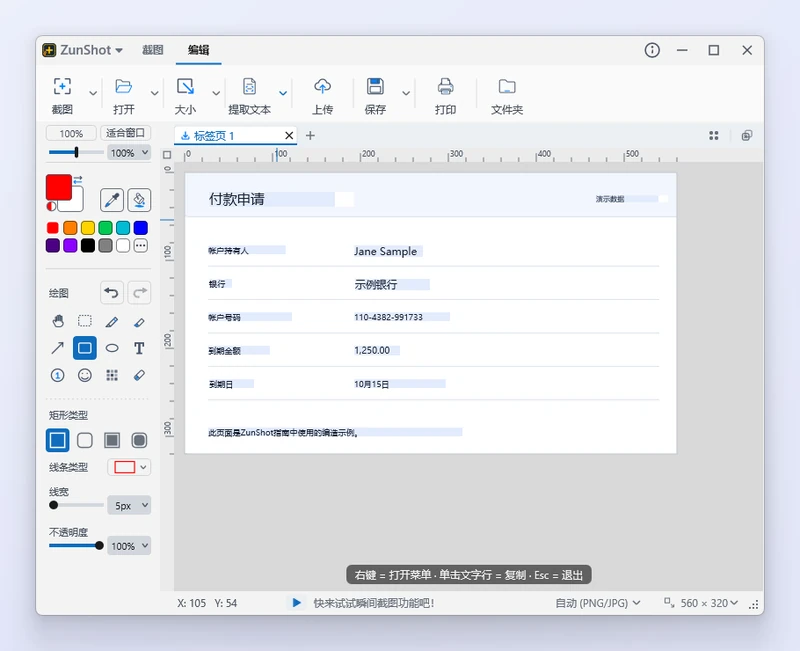Expand the opacity 100% dropdown
Image resolution: width=800 pixels, height=651 pixels.
(130, 546)
